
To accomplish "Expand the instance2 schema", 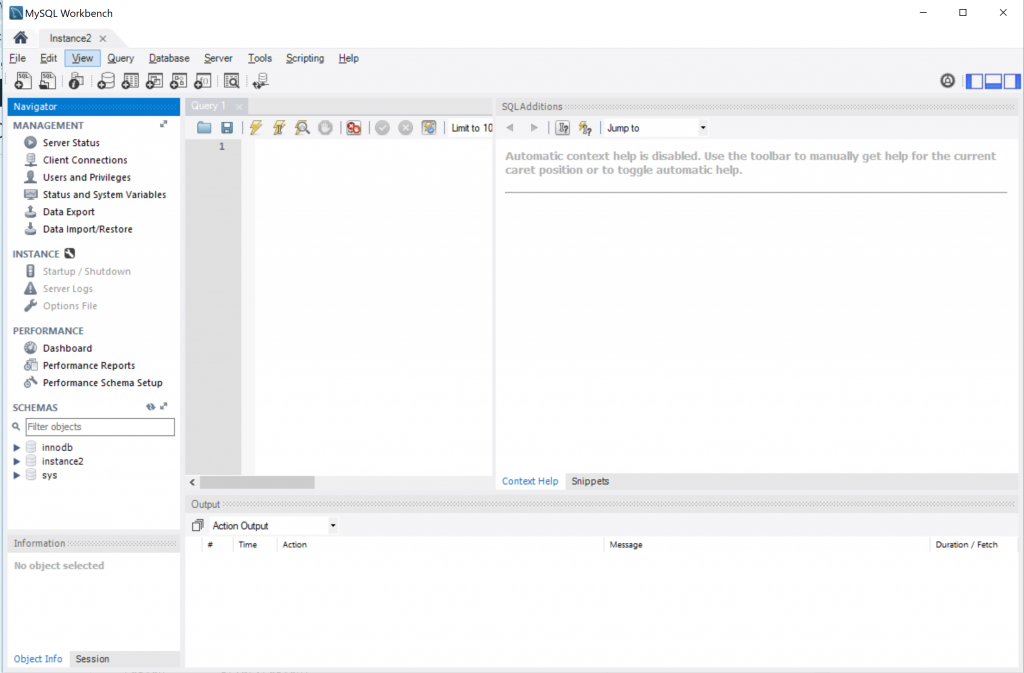I will pos(17,462).
